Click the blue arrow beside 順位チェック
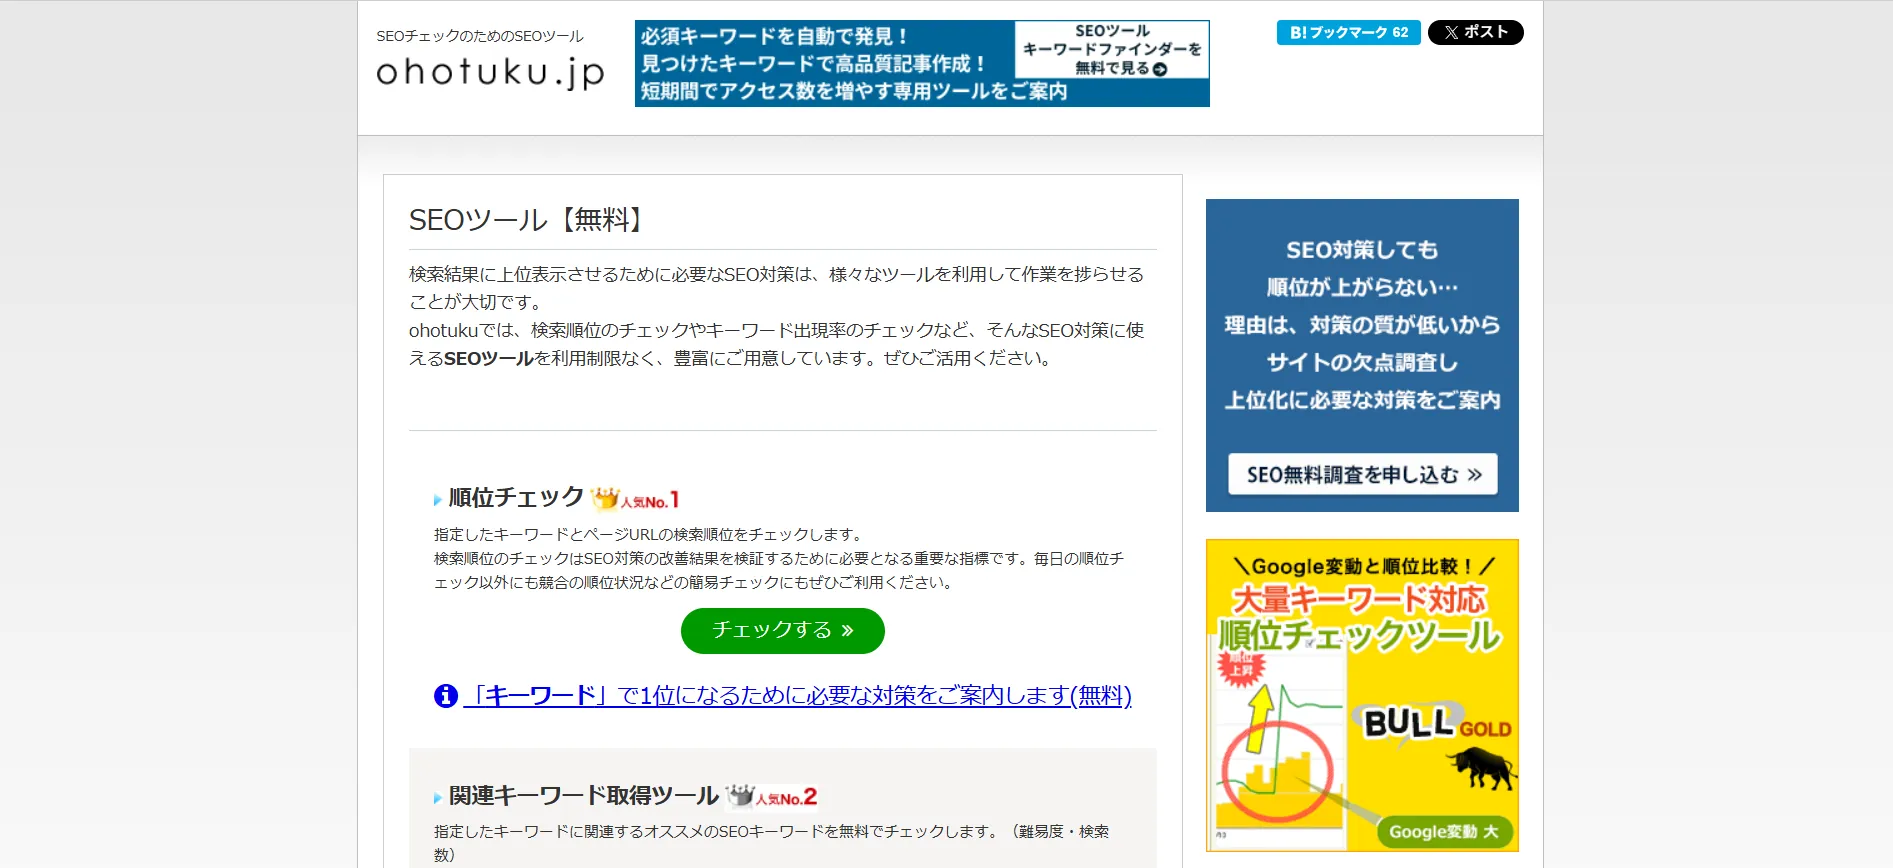The image size is (1893, 868). pos(438,500)
